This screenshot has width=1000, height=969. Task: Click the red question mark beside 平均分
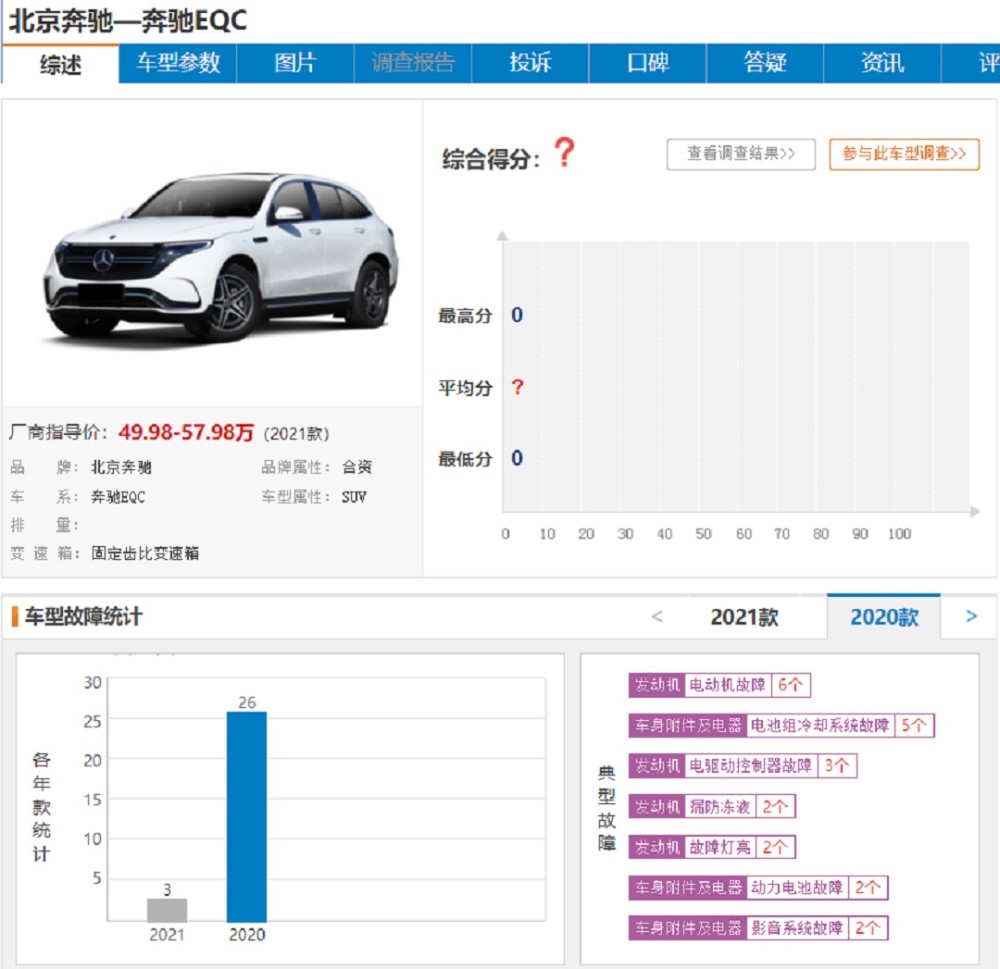click(x=517, y=387)
